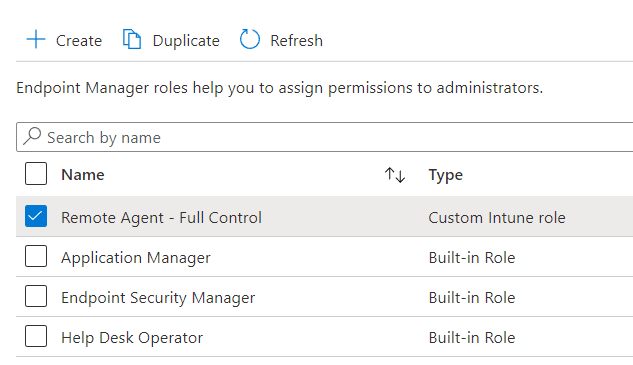
Task: Click the Name column header
Action: tap(83, 175)
